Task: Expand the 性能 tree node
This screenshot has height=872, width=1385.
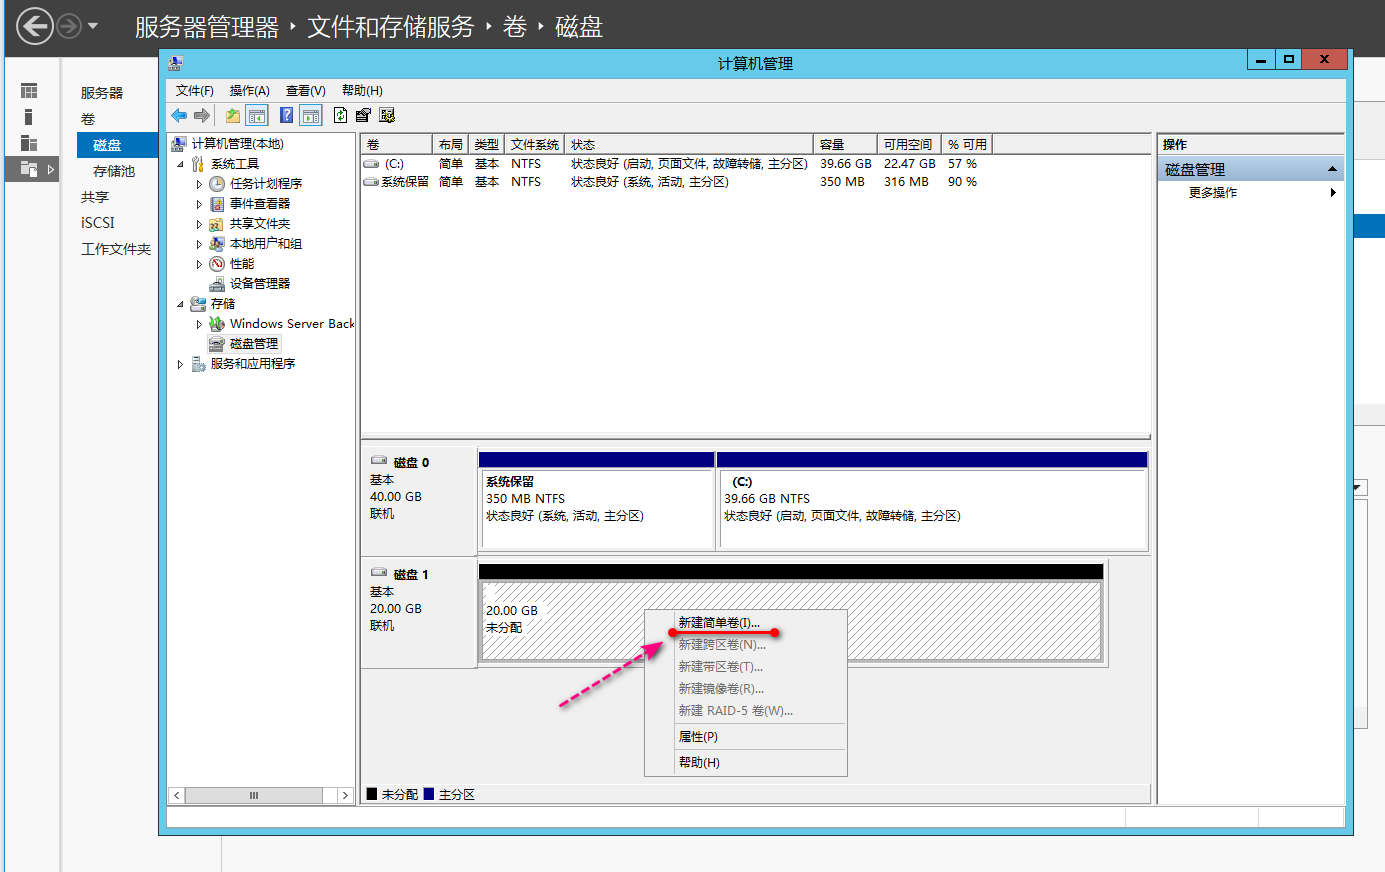Action: coord(199,264)
